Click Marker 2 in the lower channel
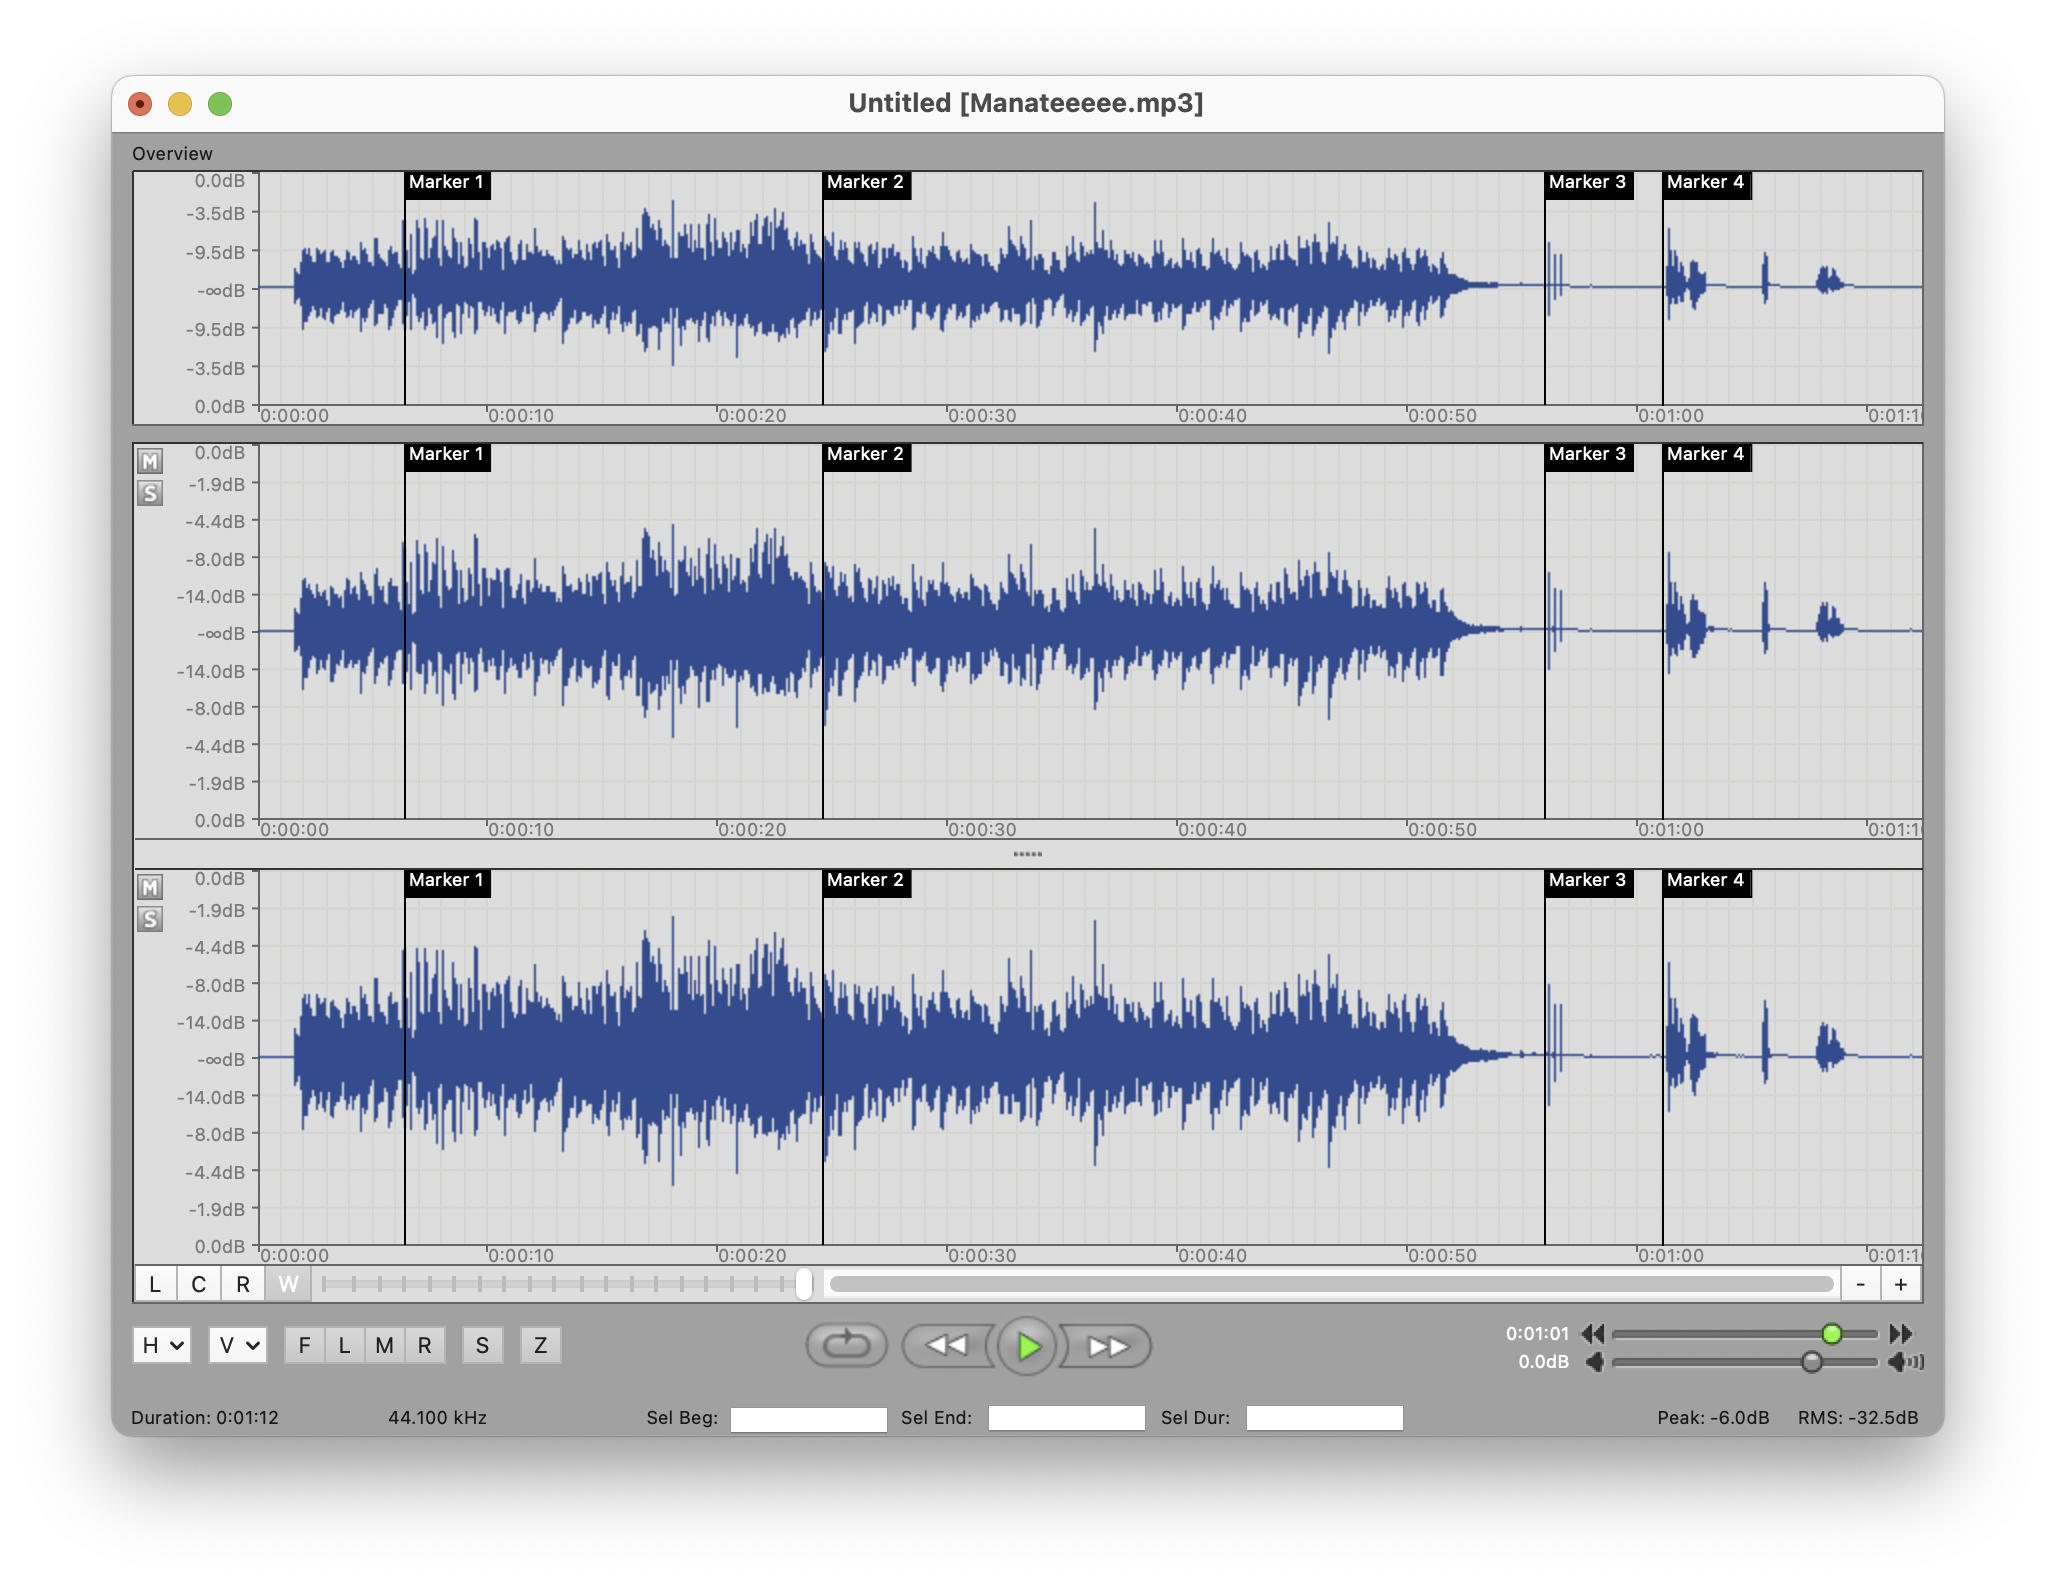 (866, 881)
